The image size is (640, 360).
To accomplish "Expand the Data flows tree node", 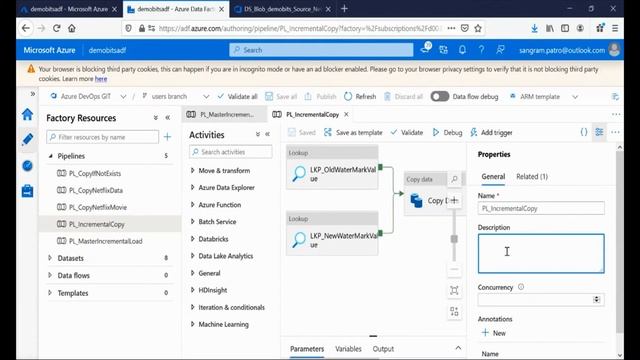I will point(50,275).
